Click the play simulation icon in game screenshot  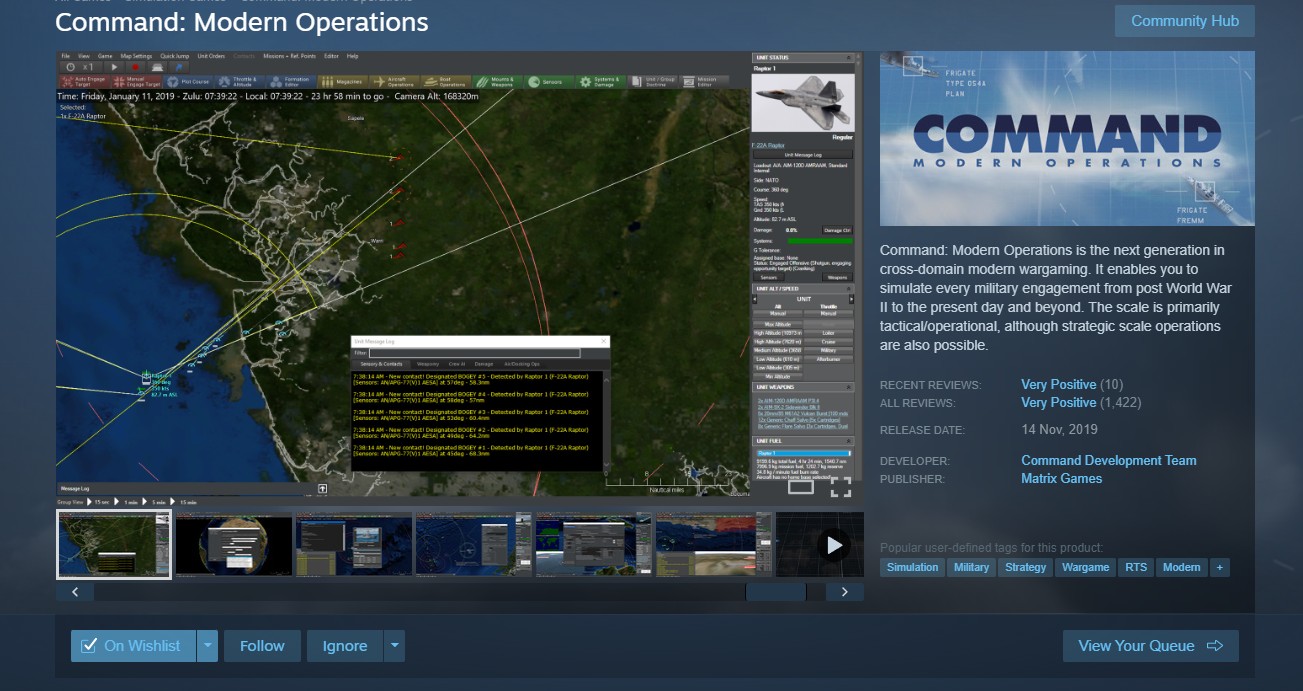(115, 67)
